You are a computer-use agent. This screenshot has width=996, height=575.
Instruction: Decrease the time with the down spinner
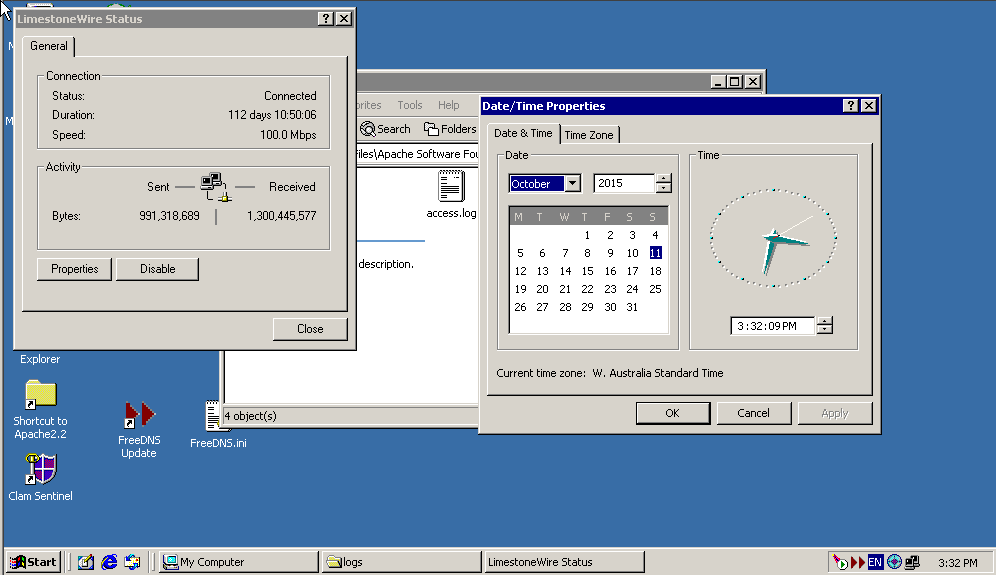coord(824,330)
